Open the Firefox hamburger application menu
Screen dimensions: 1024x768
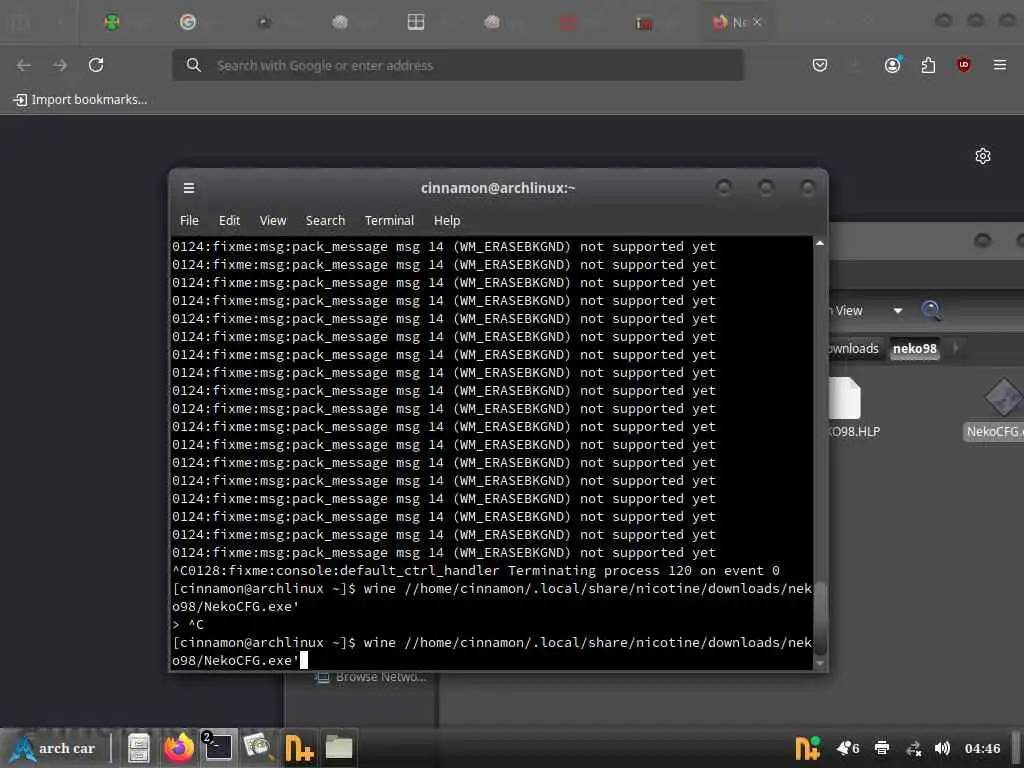[999, 65]
